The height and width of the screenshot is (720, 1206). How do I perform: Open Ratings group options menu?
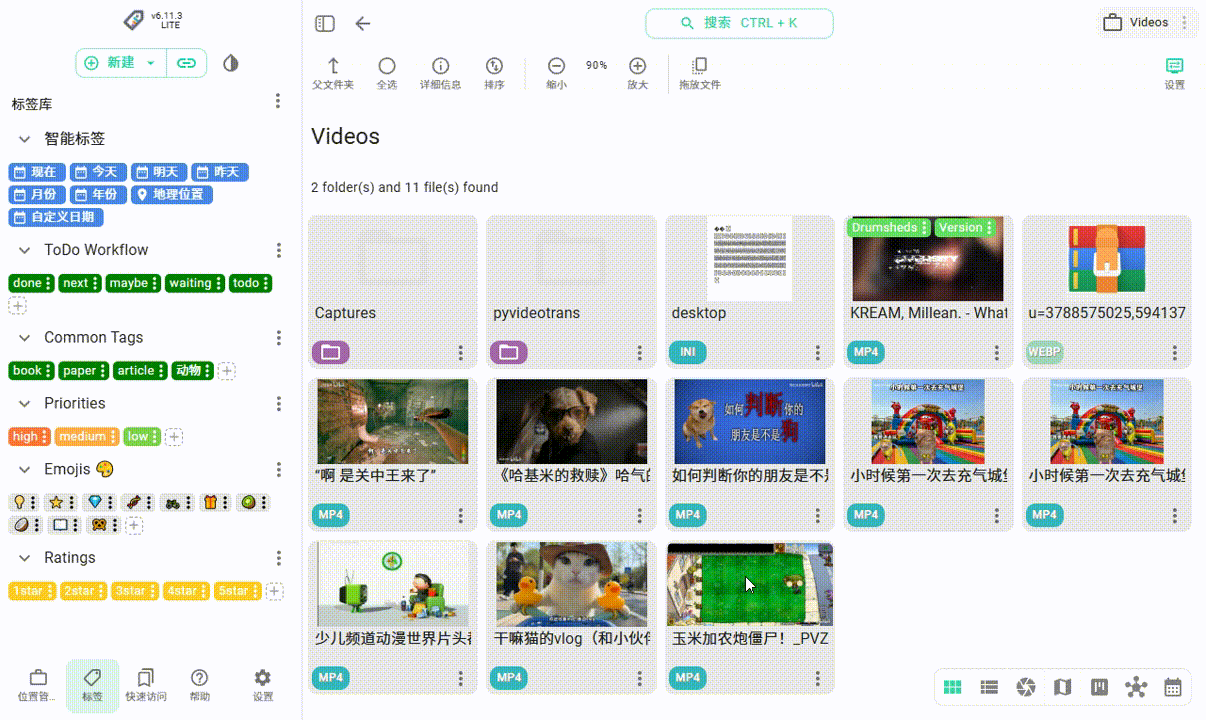pyautogui.click(x=279, y=558)
